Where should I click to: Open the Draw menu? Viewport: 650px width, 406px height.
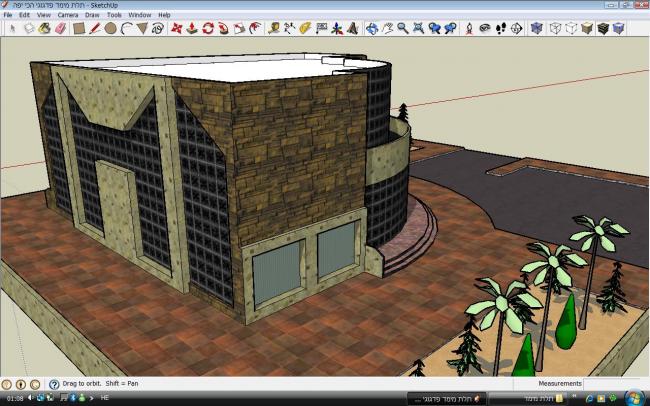pyautogui.click(x=92, y=16)
